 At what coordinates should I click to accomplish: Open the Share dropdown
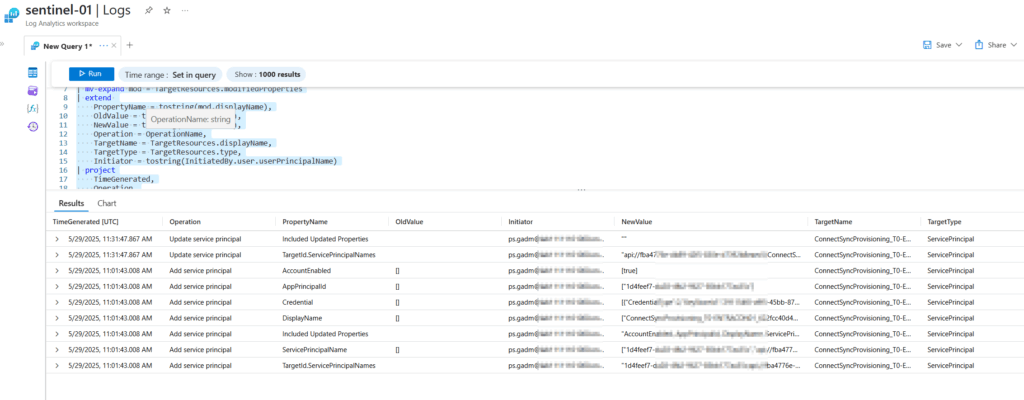[x=994, y=45]
